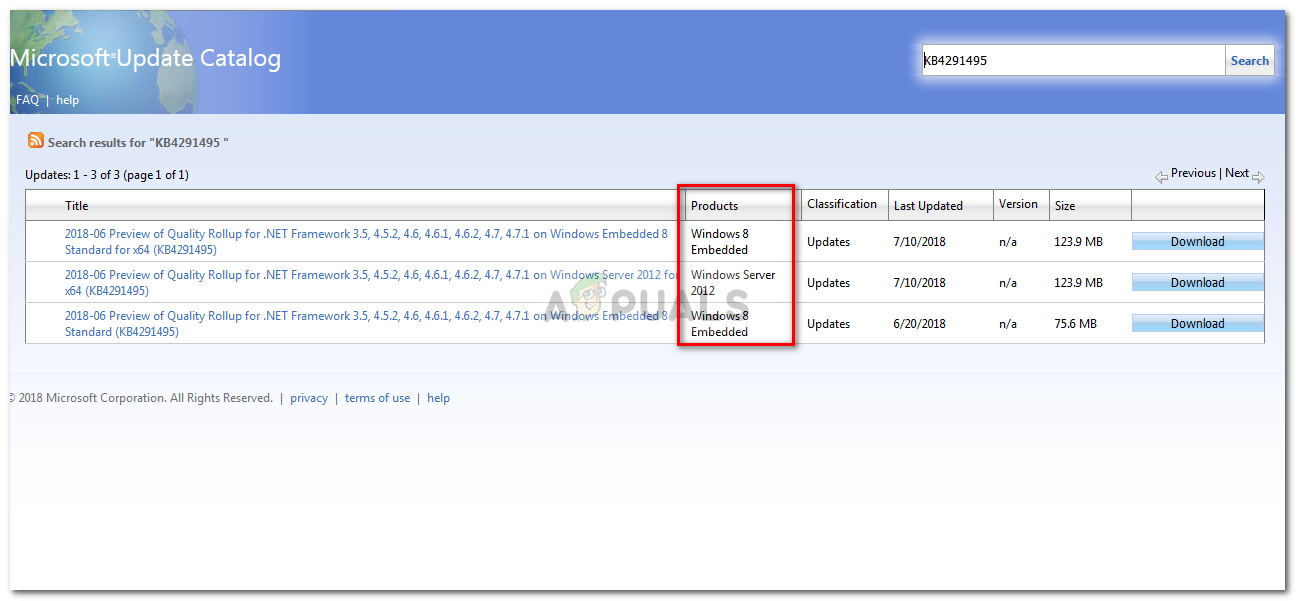Select the '75.6 MB' size cell
The width and height of the screenshot is (1296, 601).
pyautogui.click(x=1076, y=324)
